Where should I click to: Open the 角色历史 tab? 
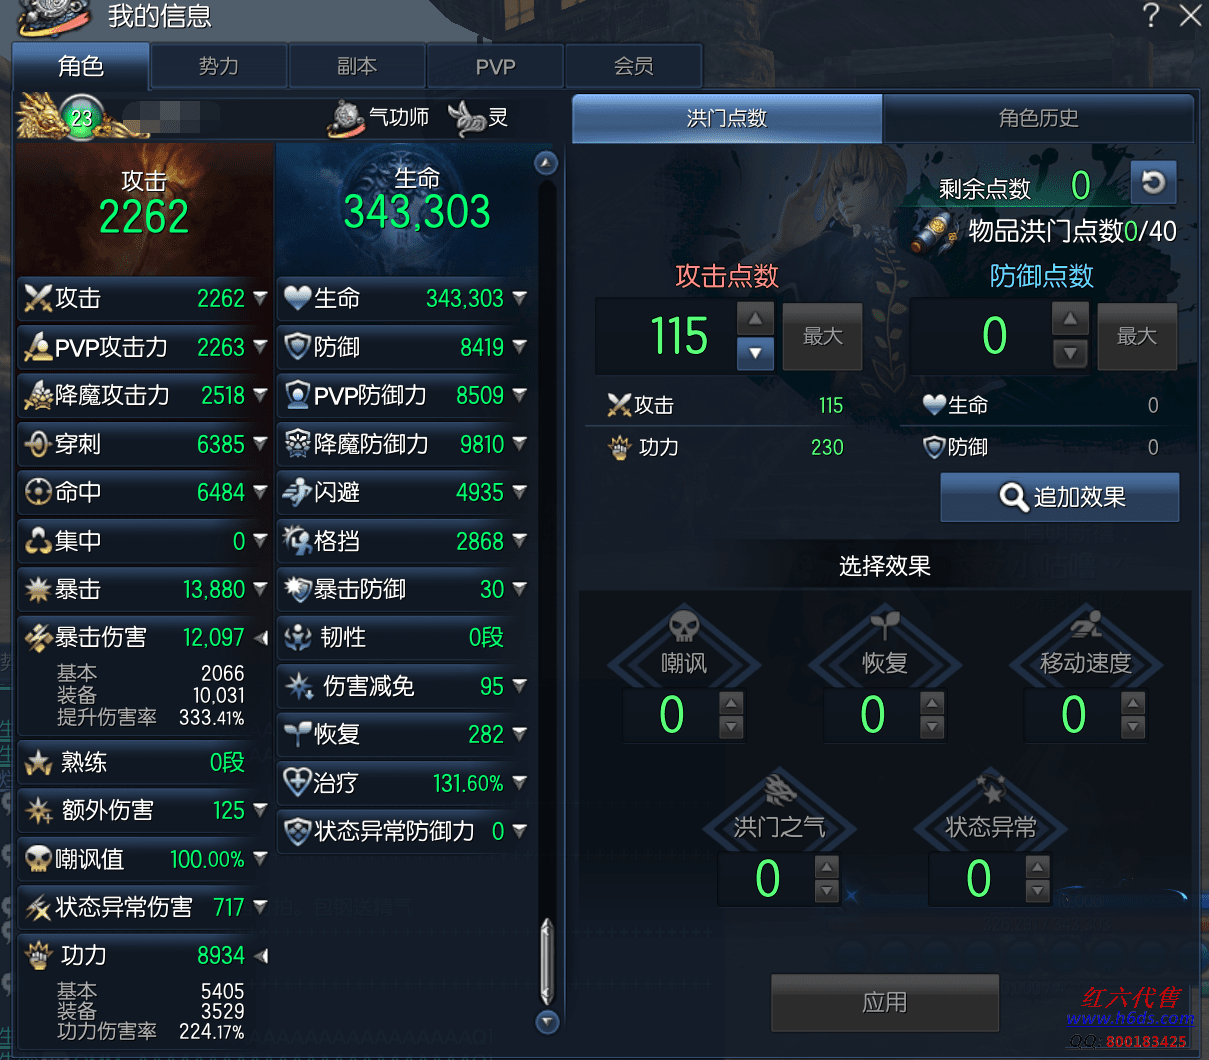click(x=1038, y=118)
